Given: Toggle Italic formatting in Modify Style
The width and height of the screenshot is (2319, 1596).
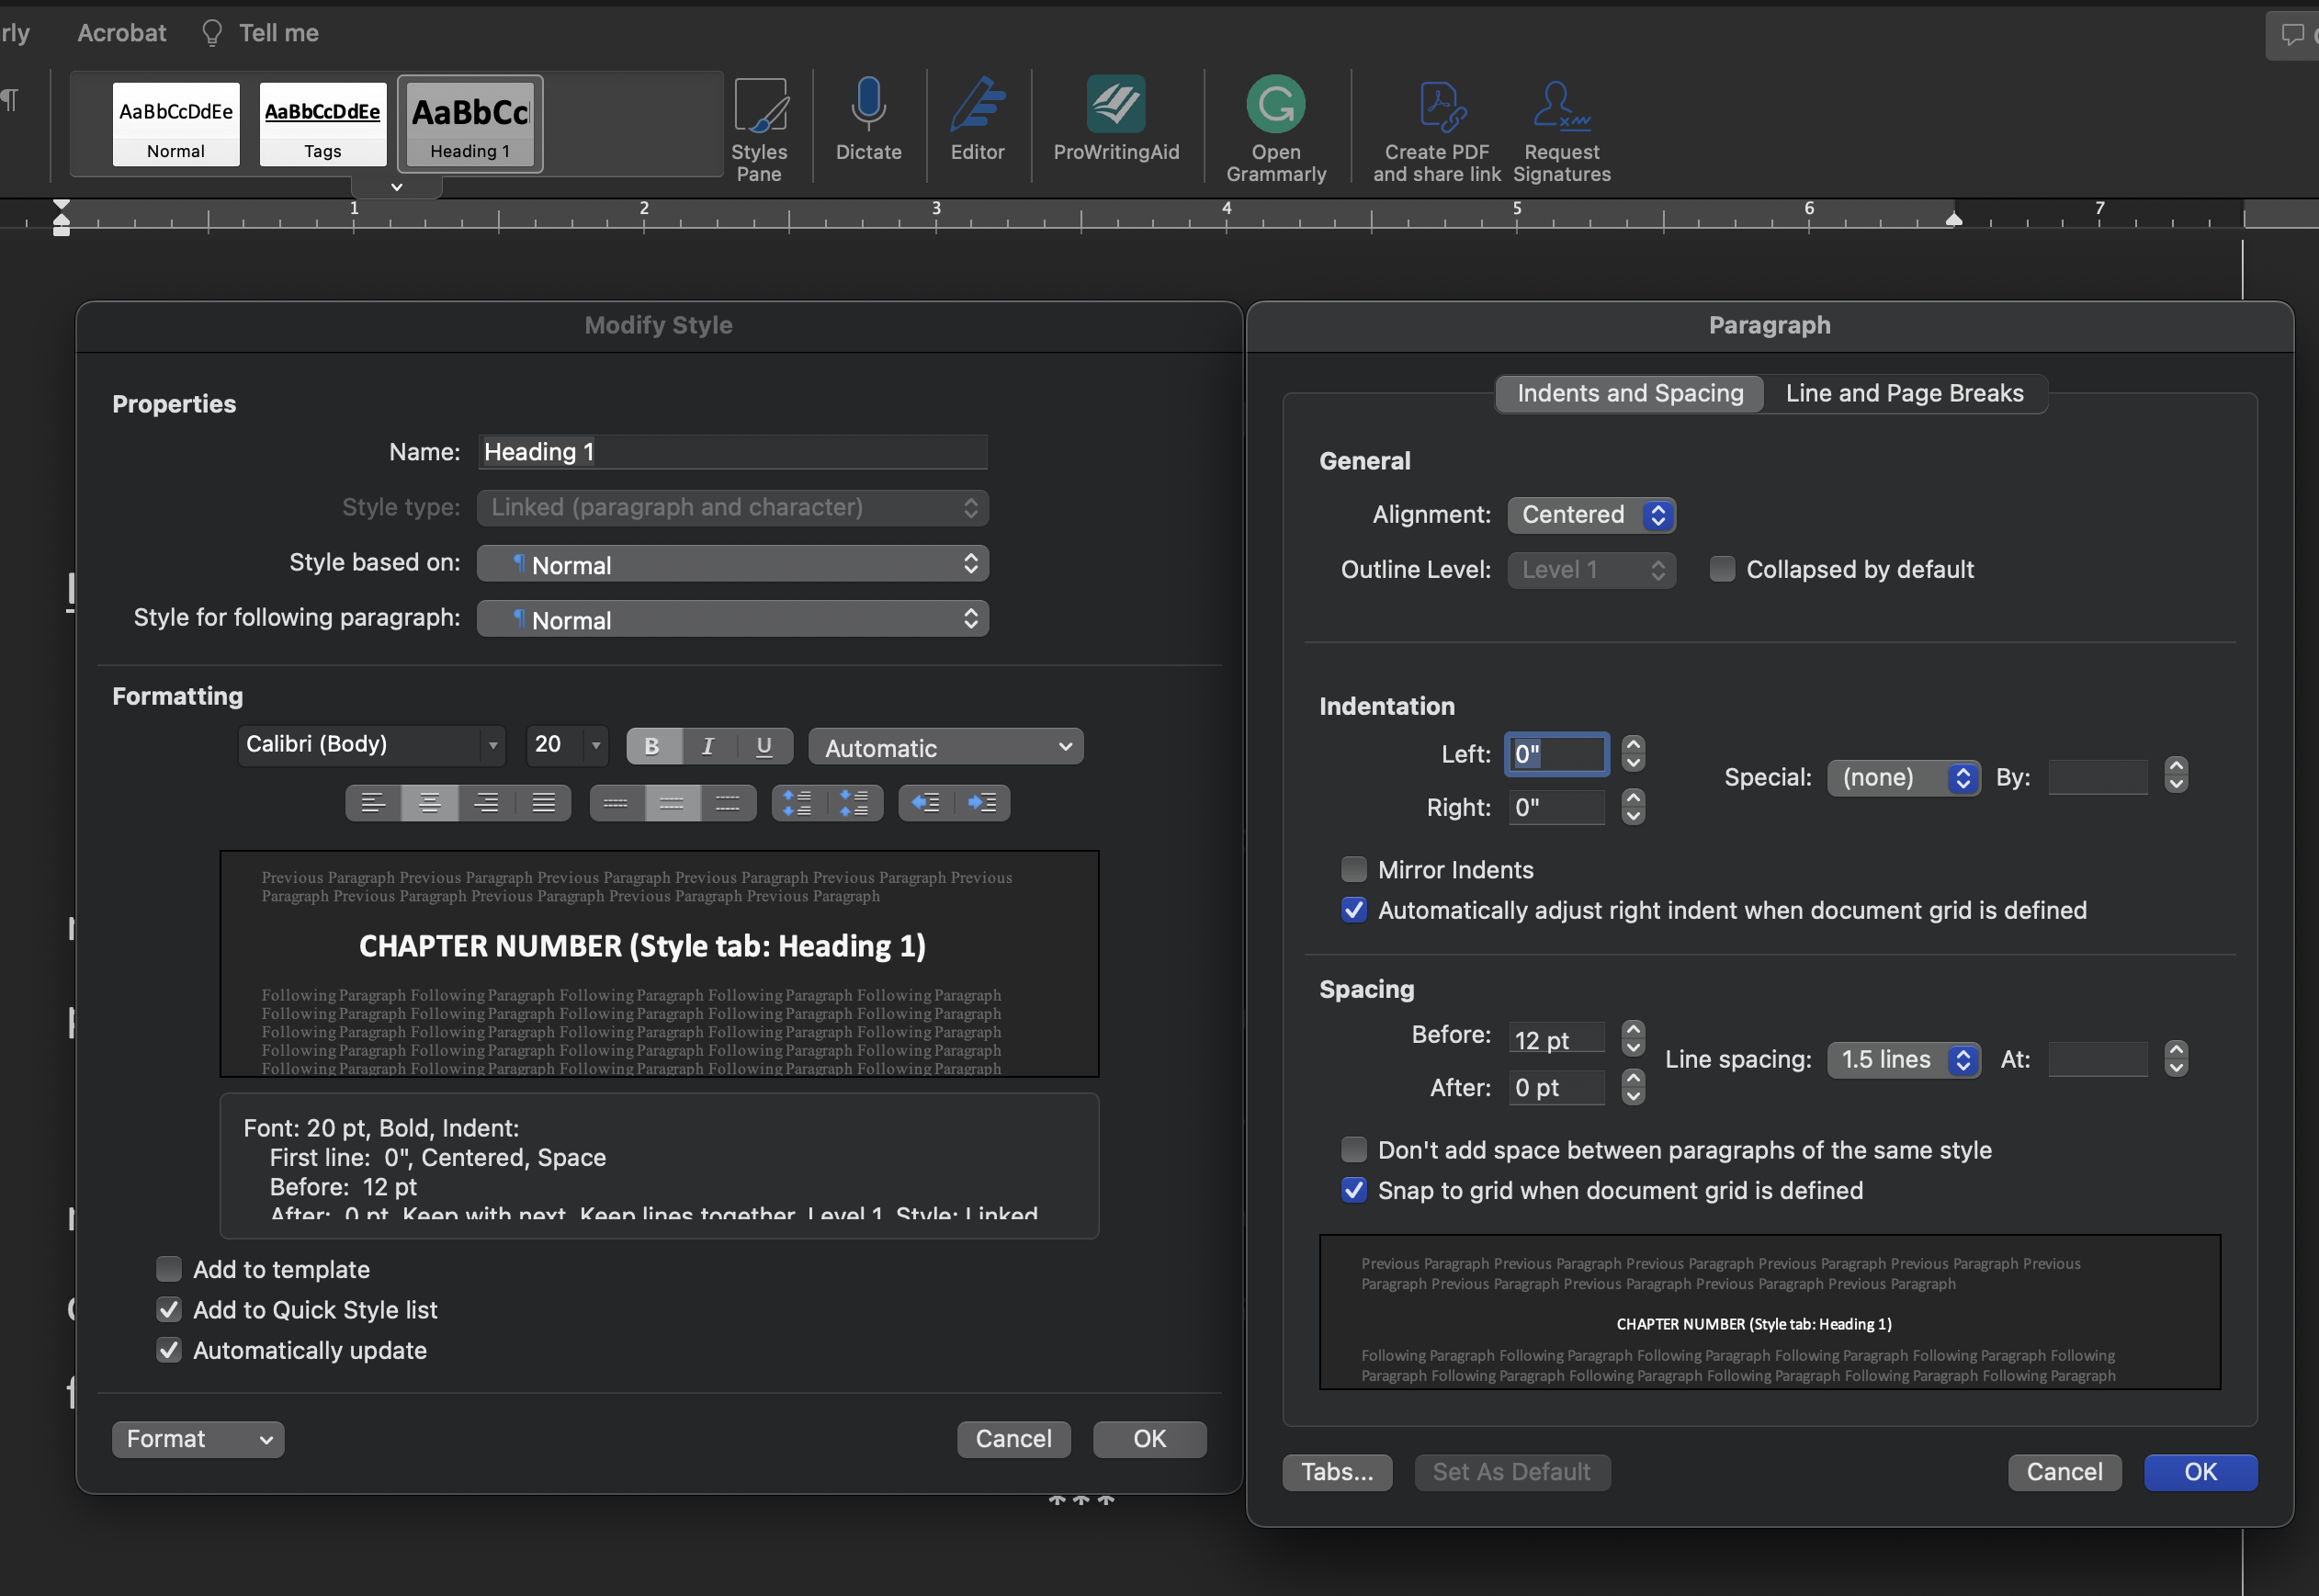Looking at the screenshot, I should [x=708, y=746].
